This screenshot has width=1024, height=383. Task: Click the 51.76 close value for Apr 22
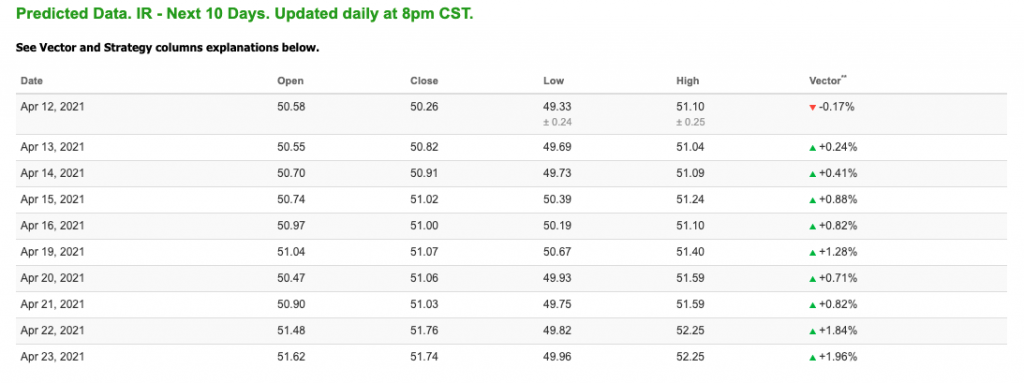click(424, 331)
